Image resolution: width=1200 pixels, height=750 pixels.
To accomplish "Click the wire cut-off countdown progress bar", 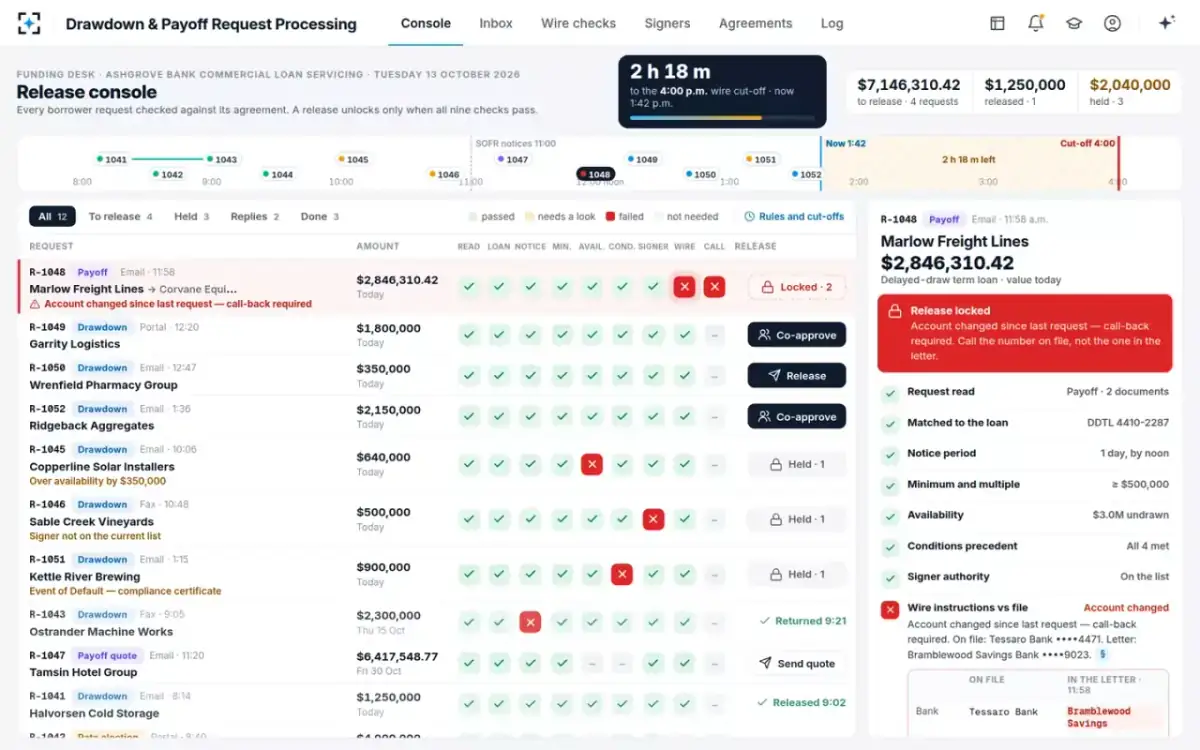I will 722,117.
